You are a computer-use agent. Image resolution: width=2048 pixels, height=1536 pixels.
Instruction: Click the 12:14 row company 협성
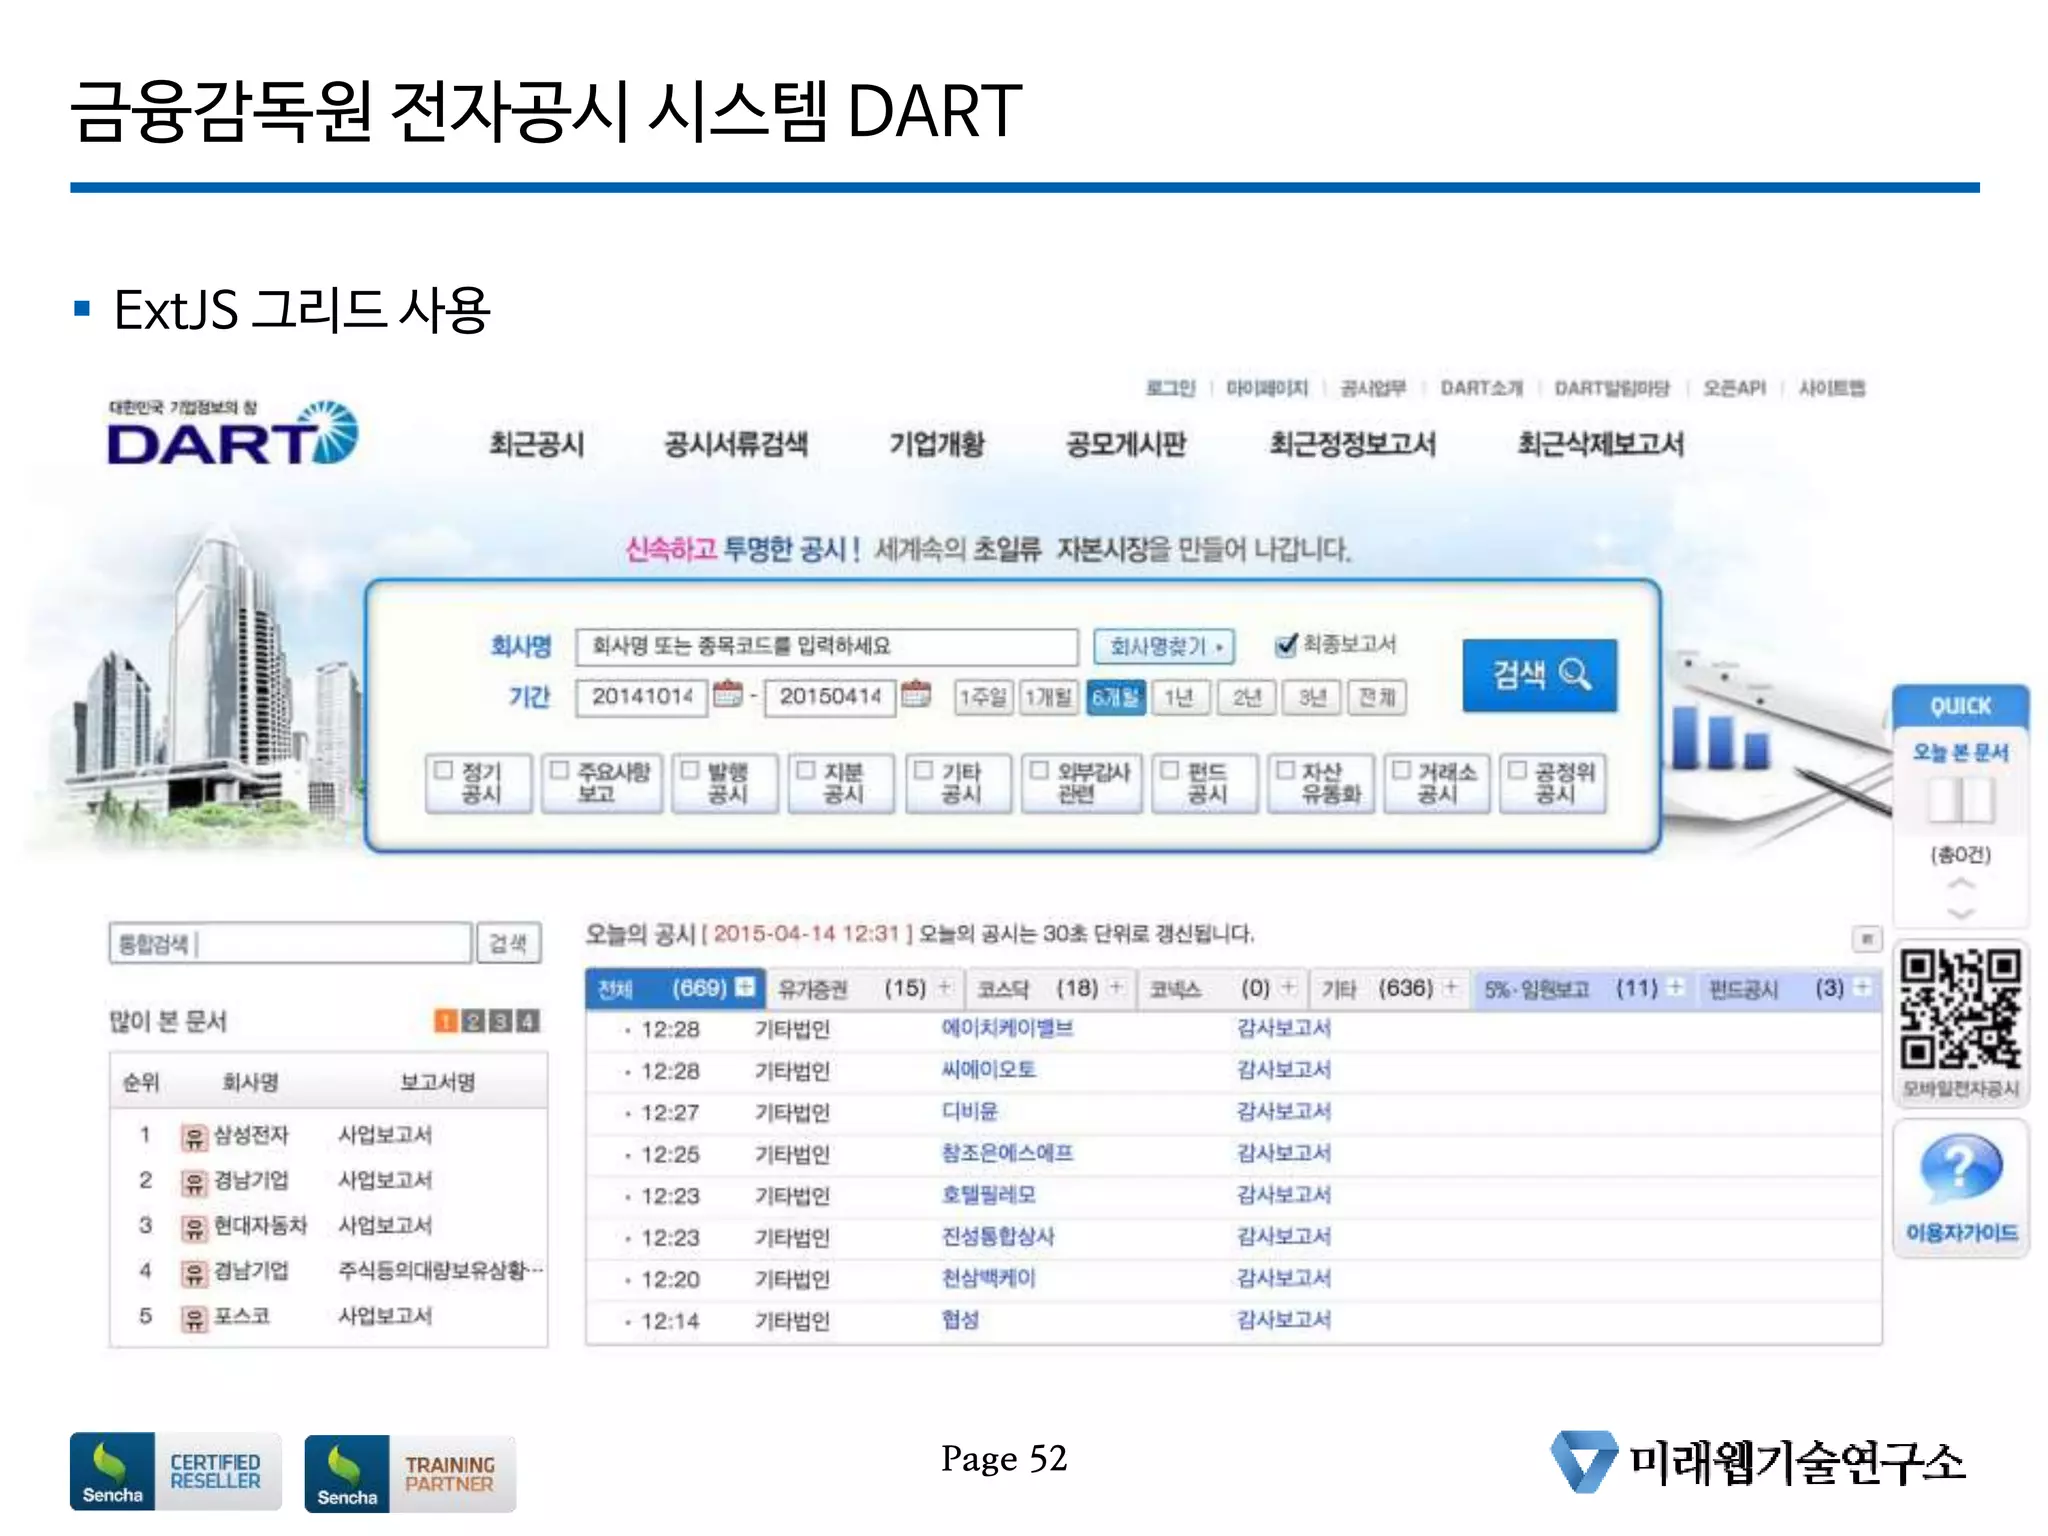pos(960,1320)
